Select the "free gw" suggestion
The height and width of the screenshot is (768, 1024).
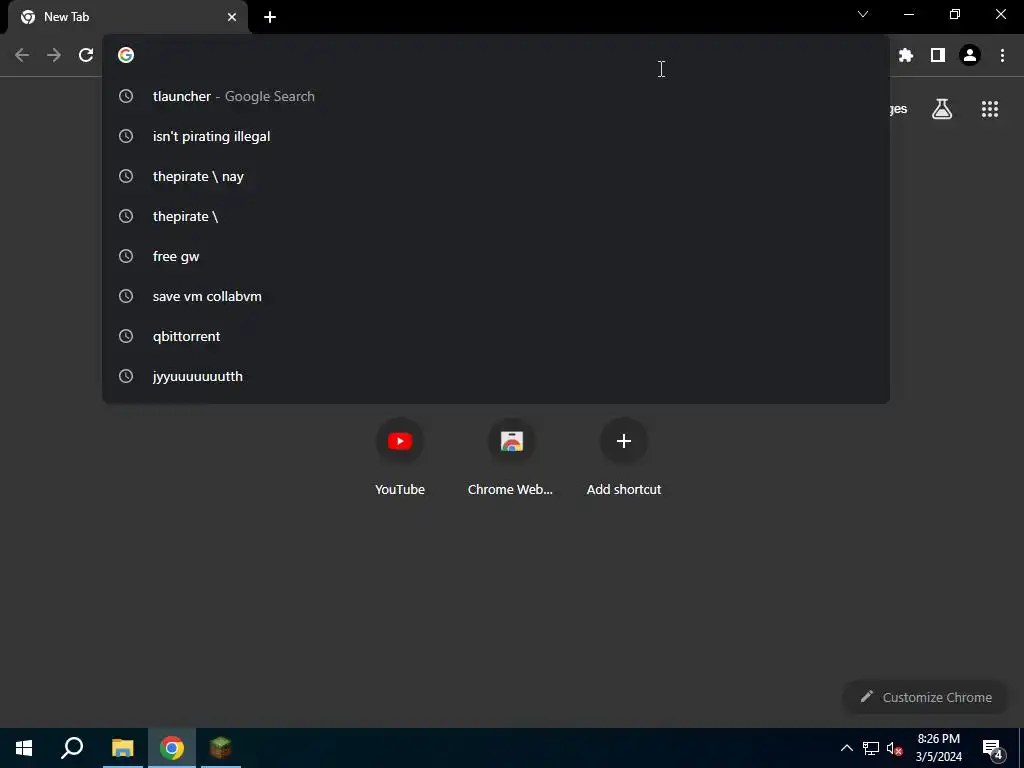(x=496, y=256)
